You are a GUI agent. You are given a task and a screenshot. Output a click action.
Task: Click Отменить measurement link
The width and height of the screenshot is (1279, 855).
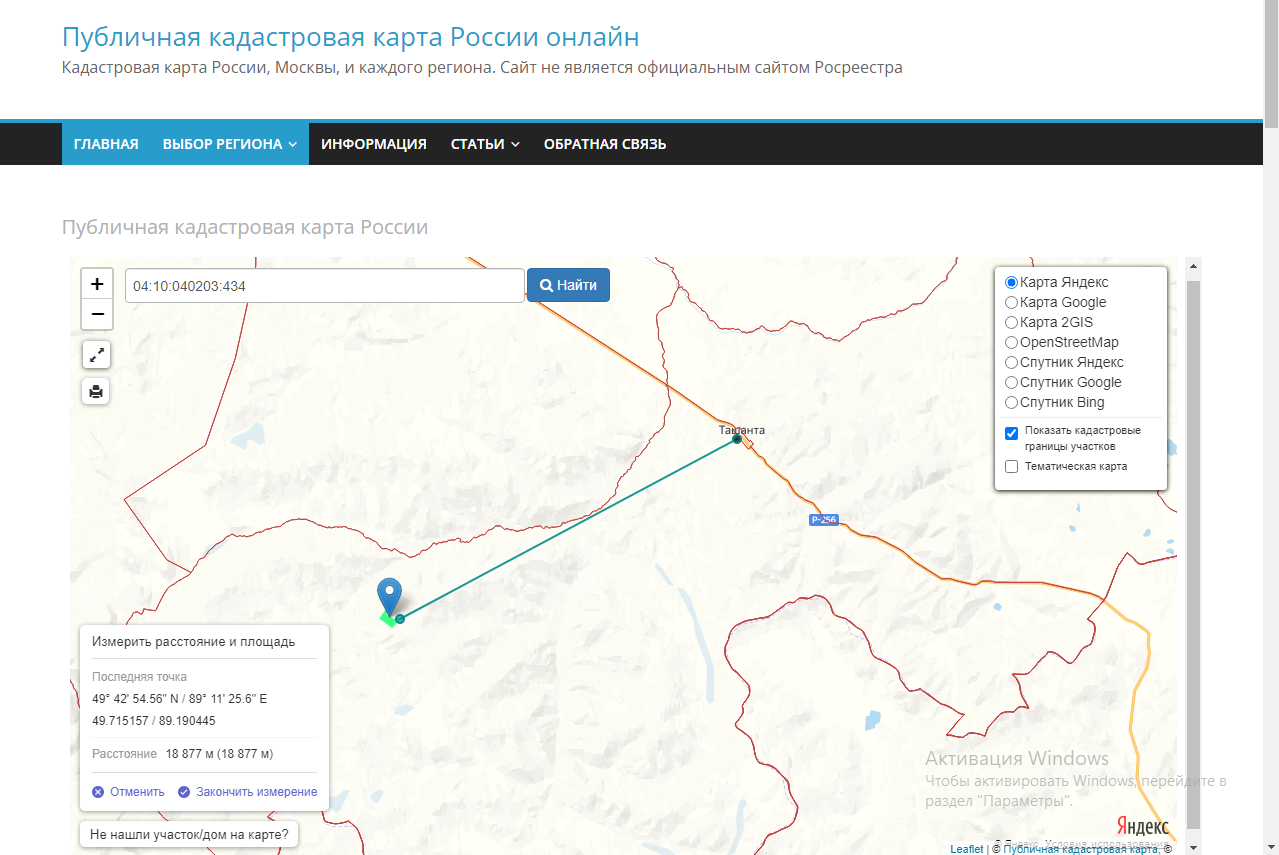(128, 792)
